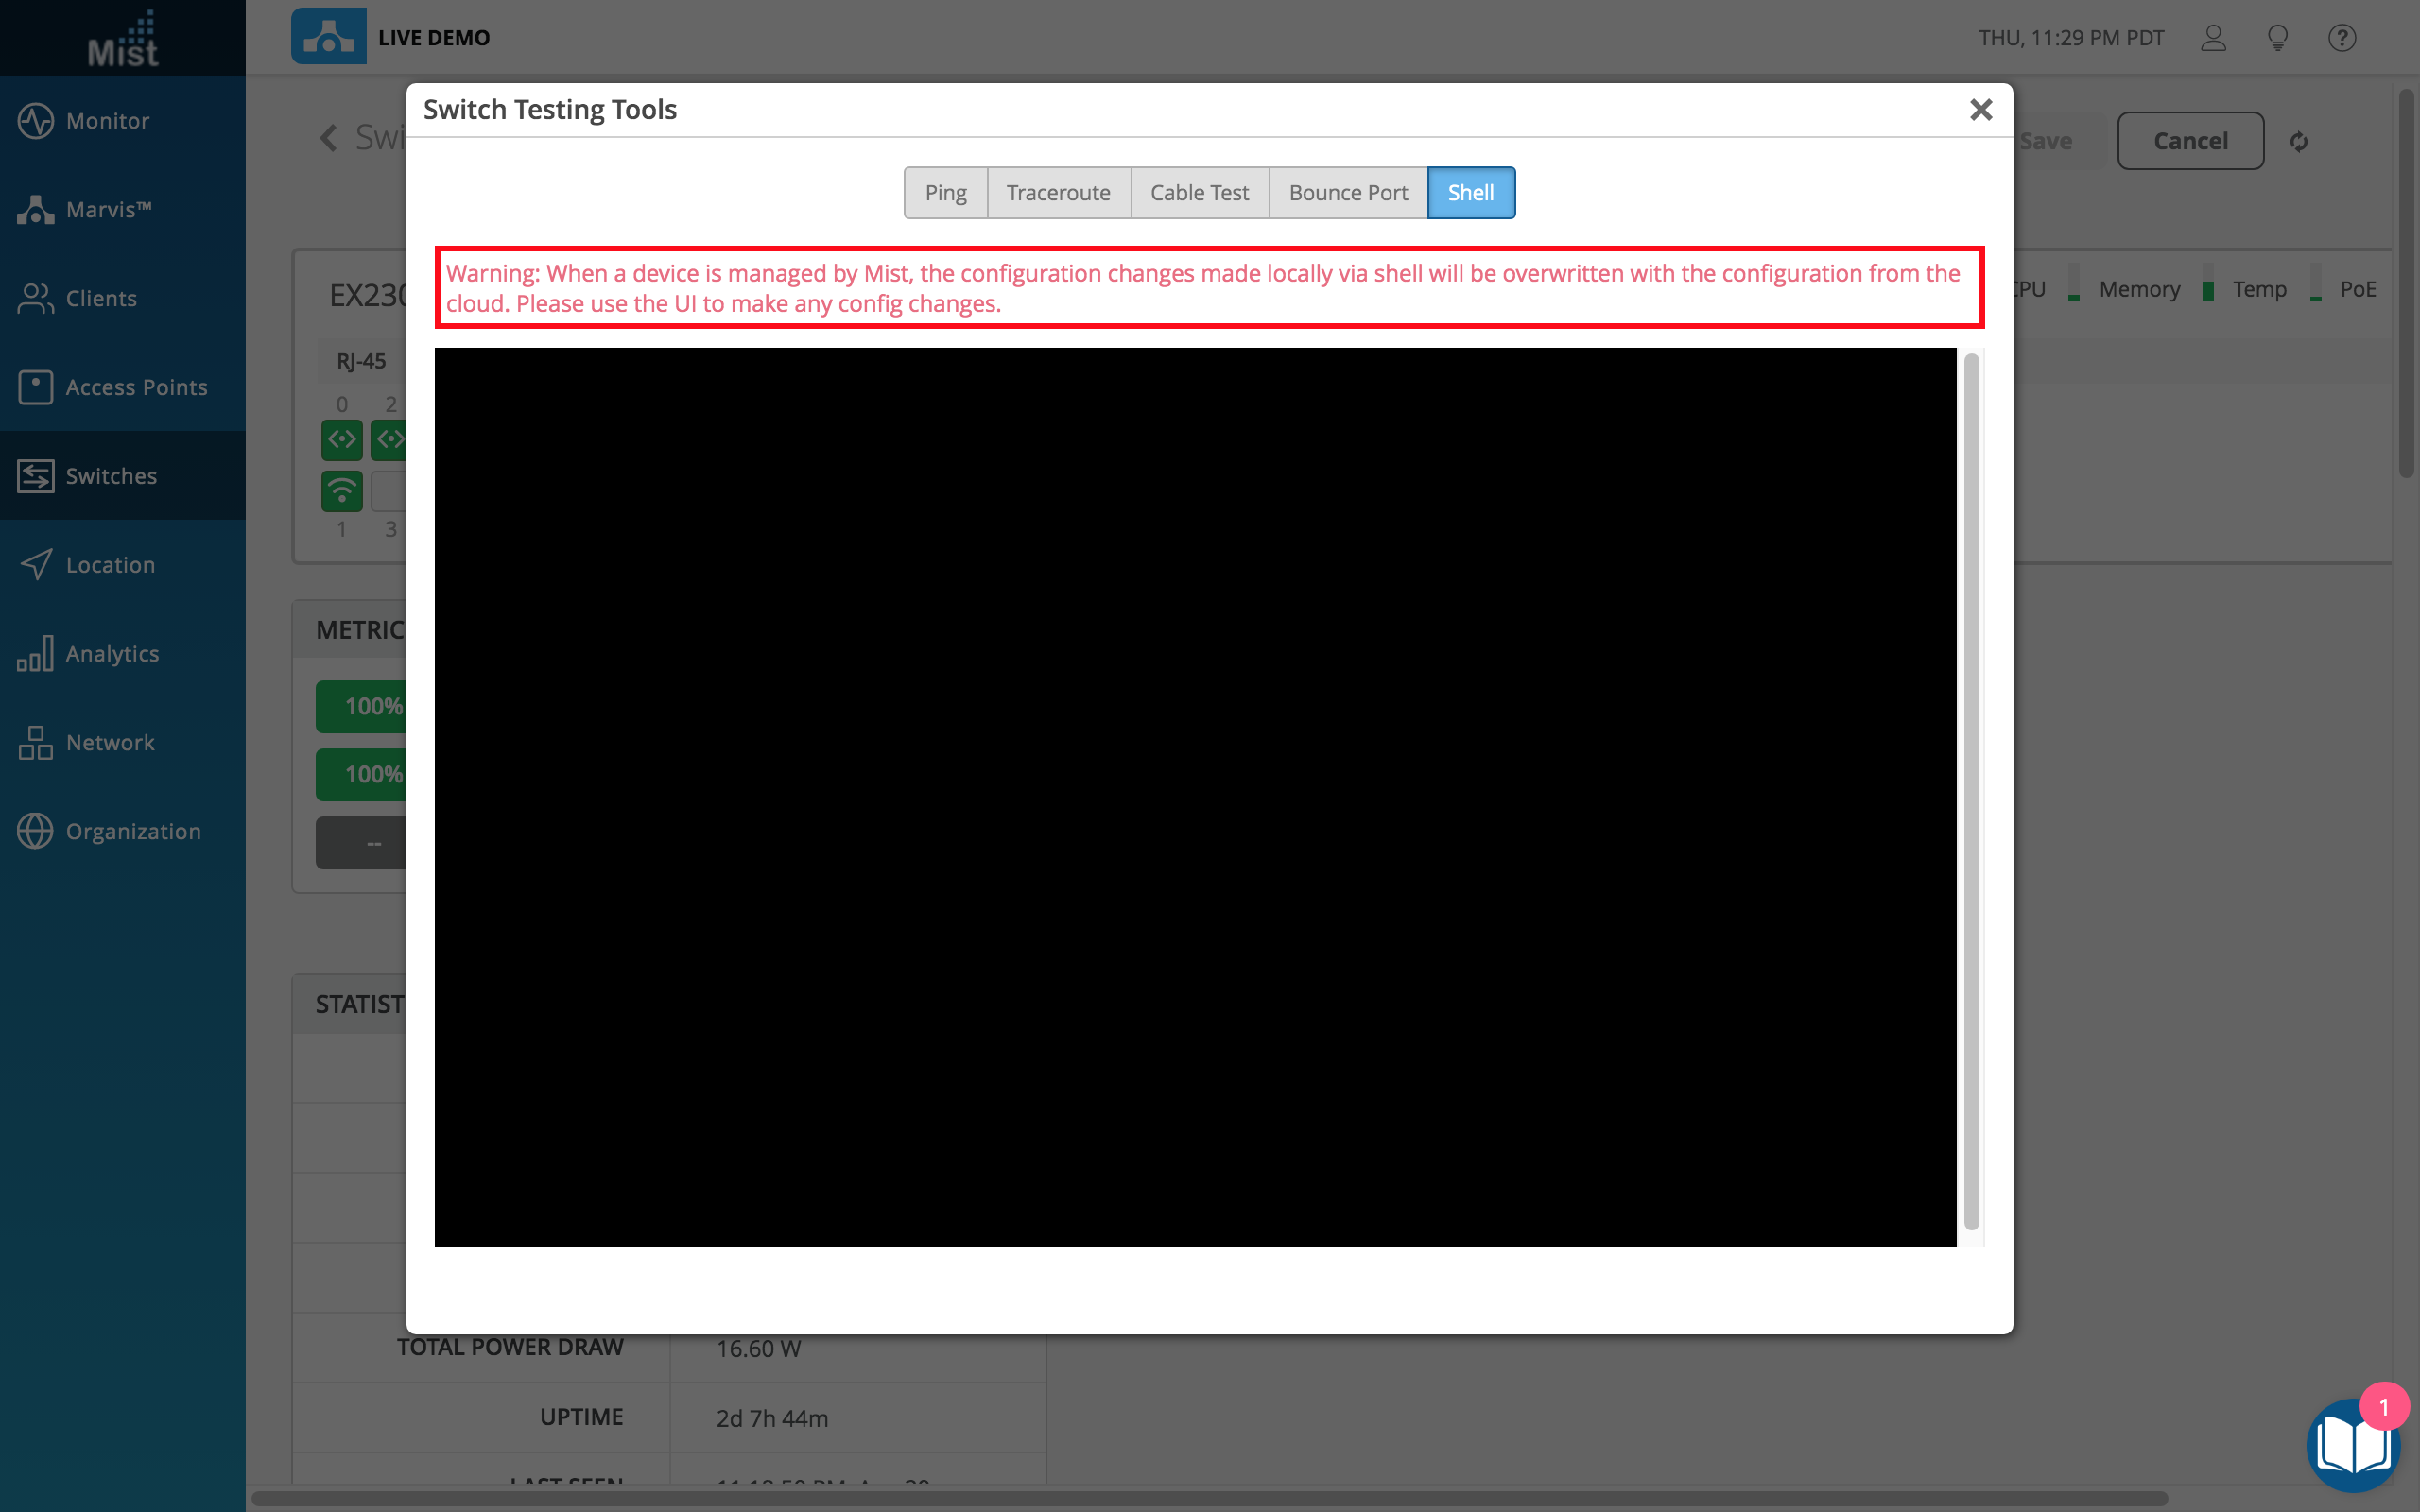This screenshot has height=1512, width=2420.
Task: Open the help book chat widget
Action: (2351, 1445)
